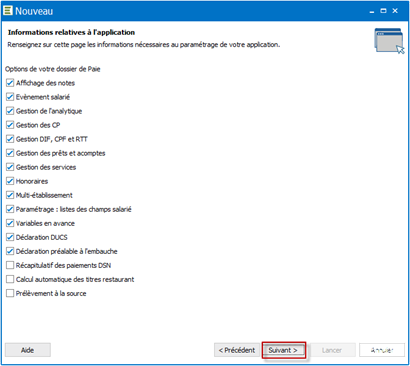The width and height of the screenshot is (410, 366).
Task: Click the Annuler button
Action: coord(382,350)
